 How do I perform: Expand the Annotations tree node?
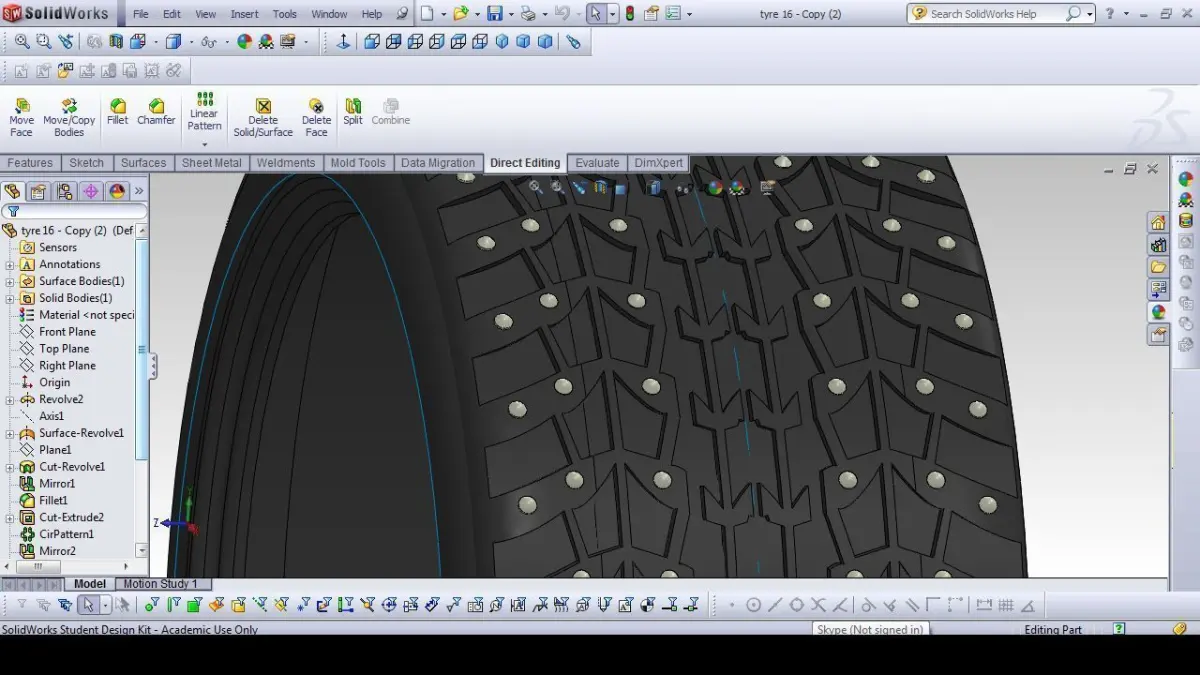click(x=10, y=265)
